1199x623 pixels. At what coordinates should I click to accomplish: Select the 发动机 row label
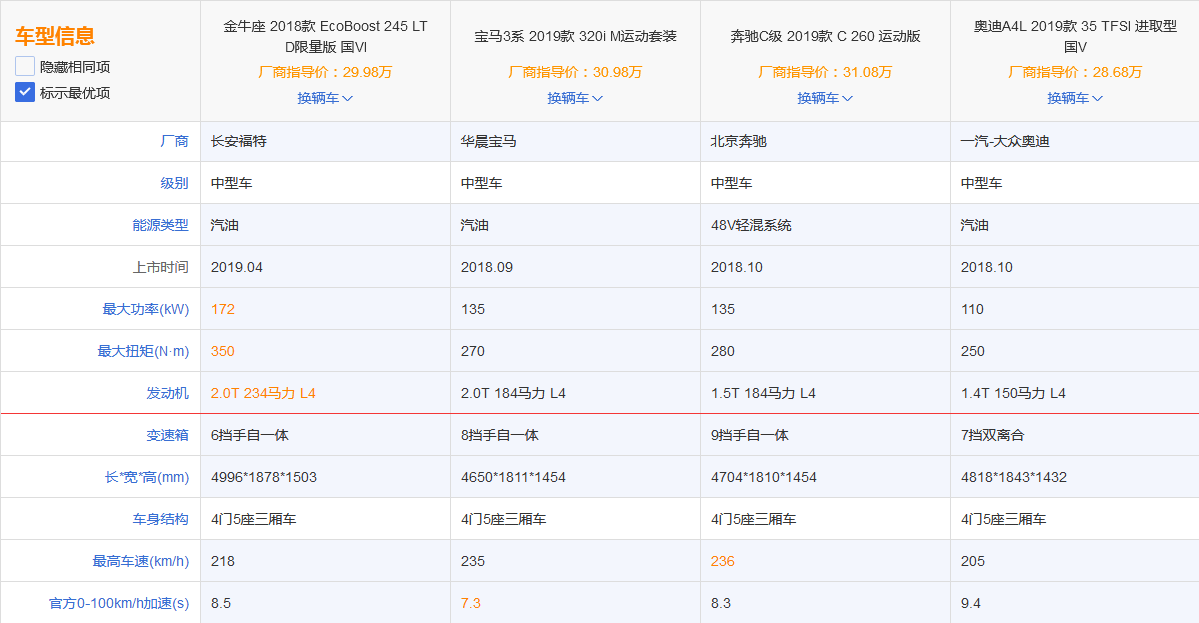(167, 394)
